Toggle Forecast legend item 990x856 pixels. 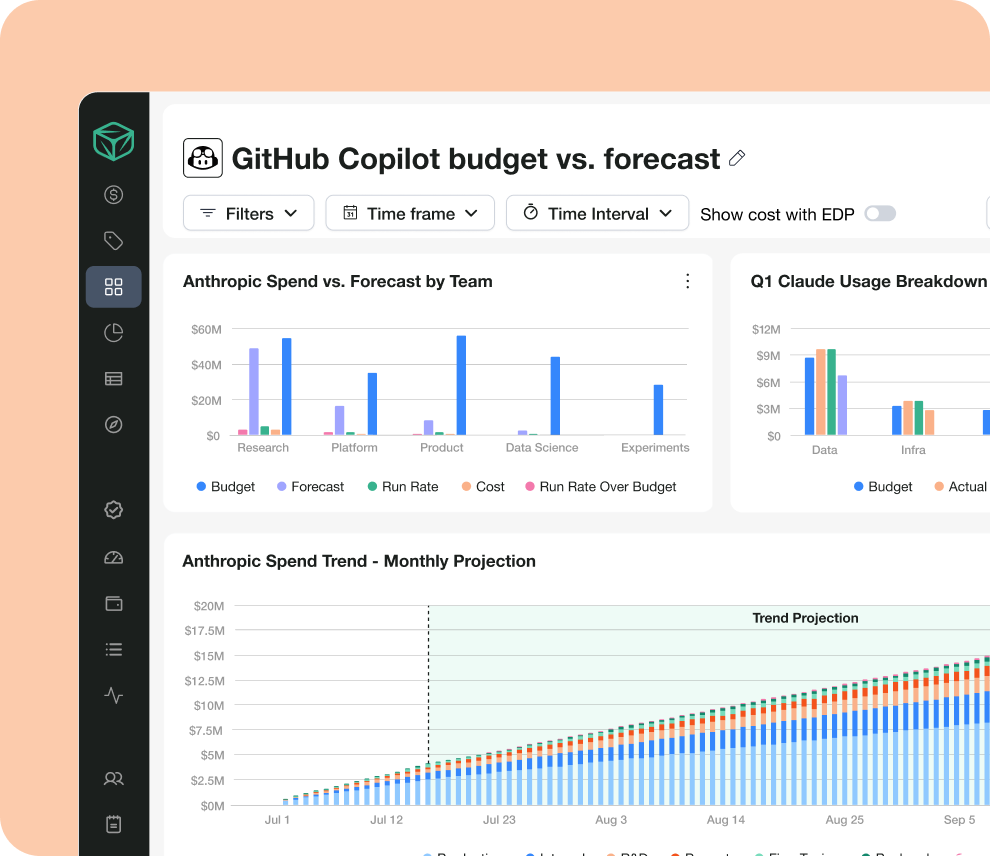pos(311,487)
